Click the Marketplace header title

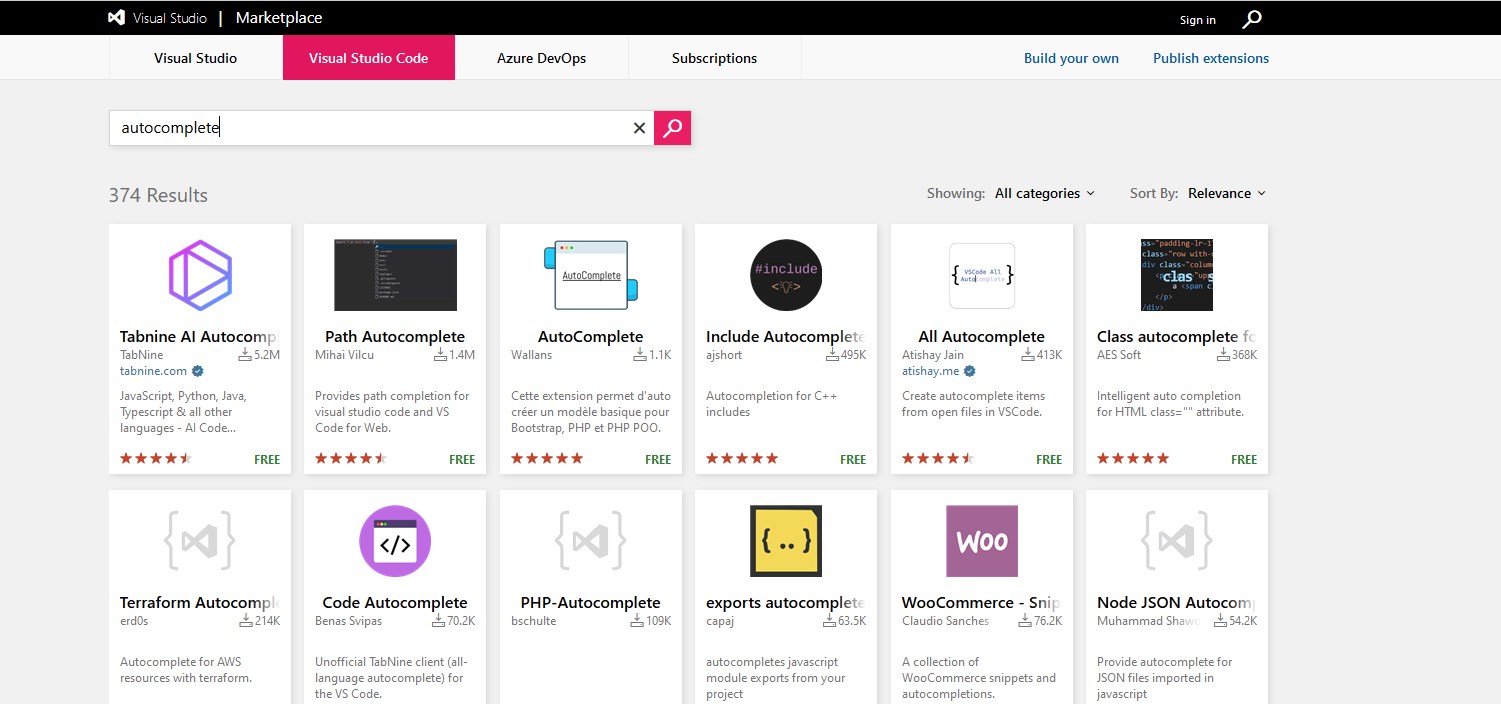click(279, 18)
